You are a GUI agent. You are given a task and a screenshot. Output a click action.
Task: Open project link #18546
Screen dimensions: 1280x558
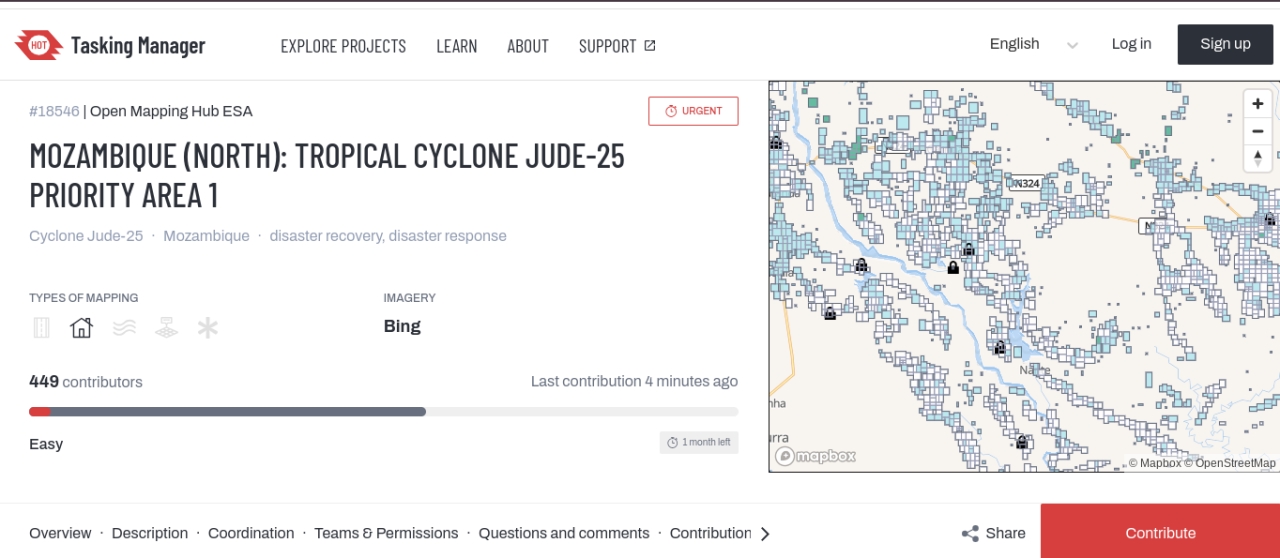[54, 111]
